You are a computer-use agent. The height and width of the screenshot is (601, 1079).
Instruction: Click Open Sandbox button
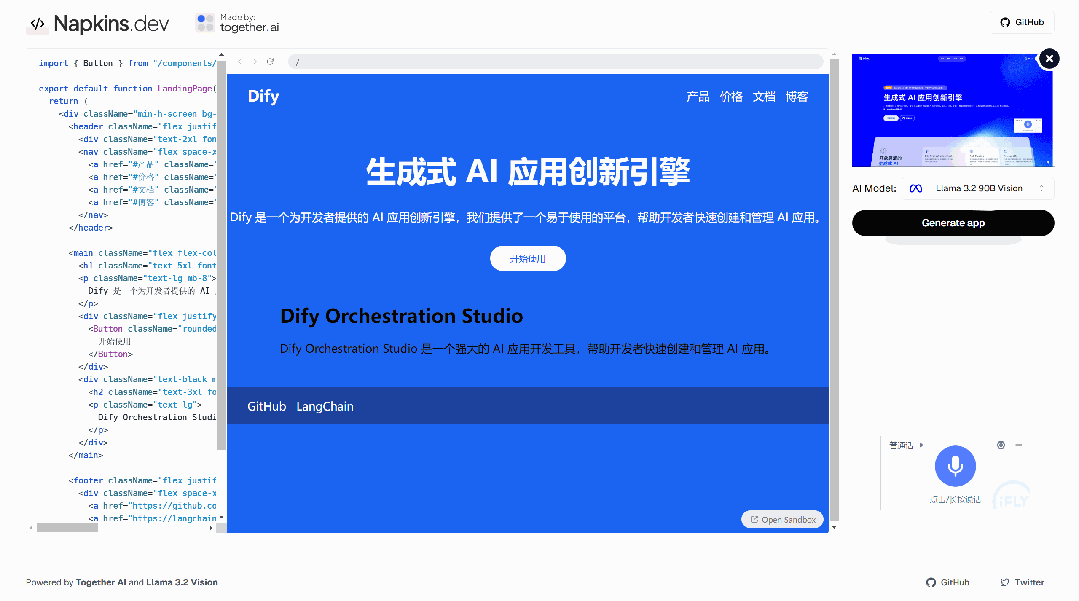click(x=782, y=519)
